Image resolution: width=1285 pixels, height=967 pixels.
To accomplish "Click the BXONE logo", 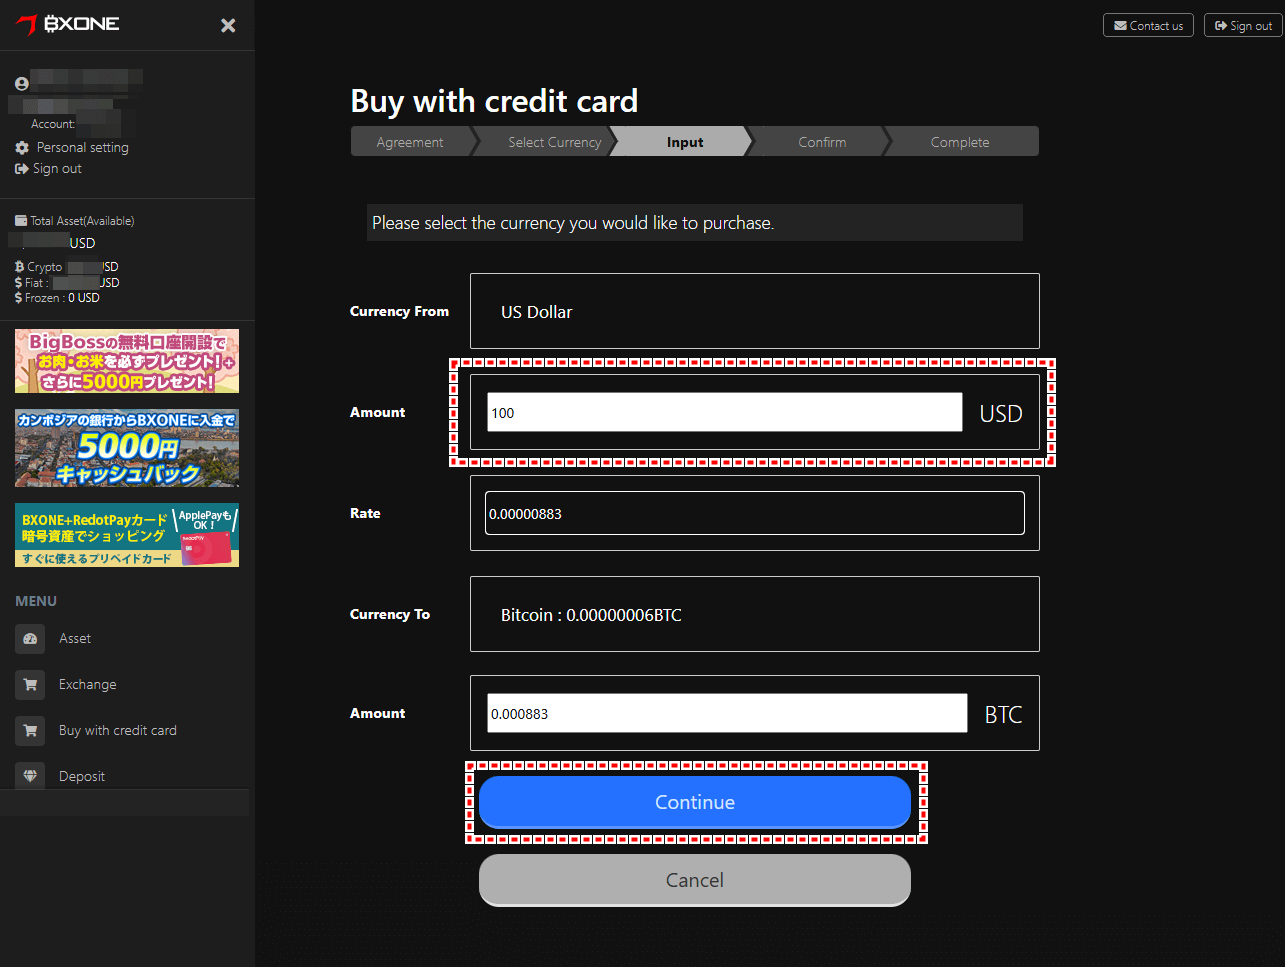I will point(68,24).
